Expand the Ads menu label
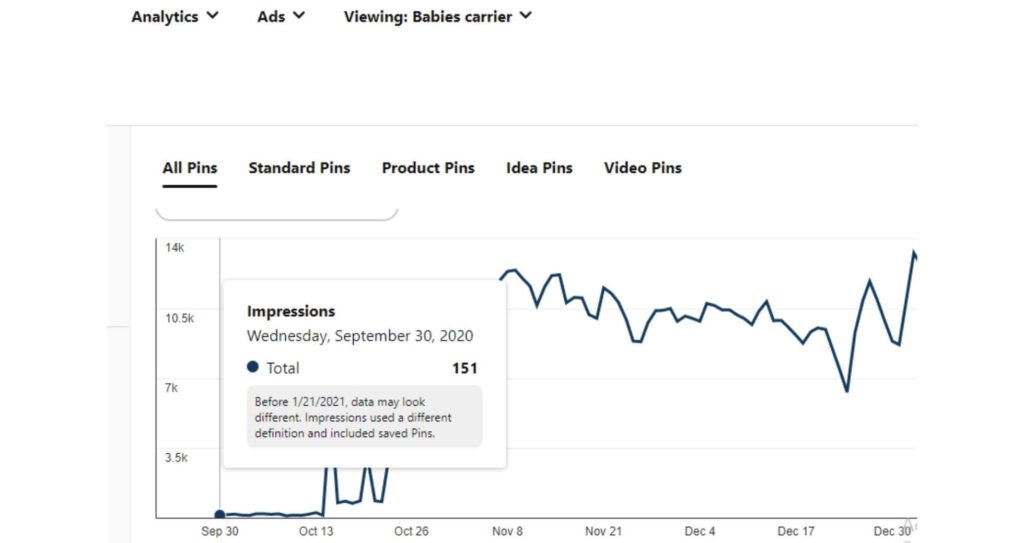Viewport: 1024px width, 543px height. point(271,17)
